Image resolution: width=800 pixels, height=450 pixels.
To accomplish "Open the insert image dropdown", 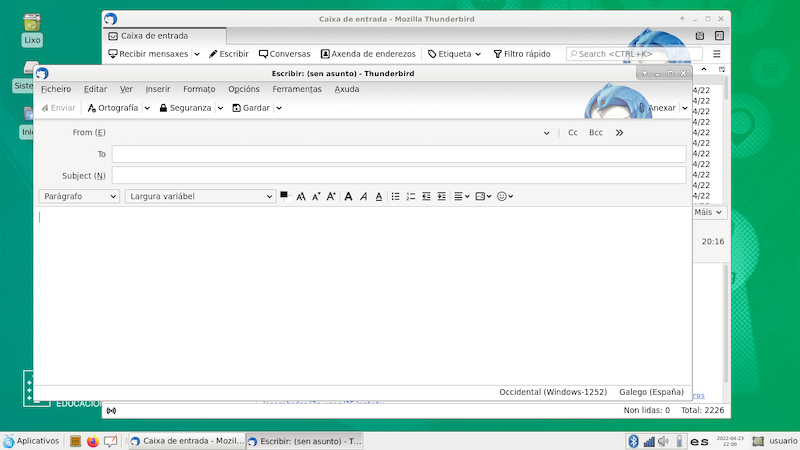I will point(483,196).
